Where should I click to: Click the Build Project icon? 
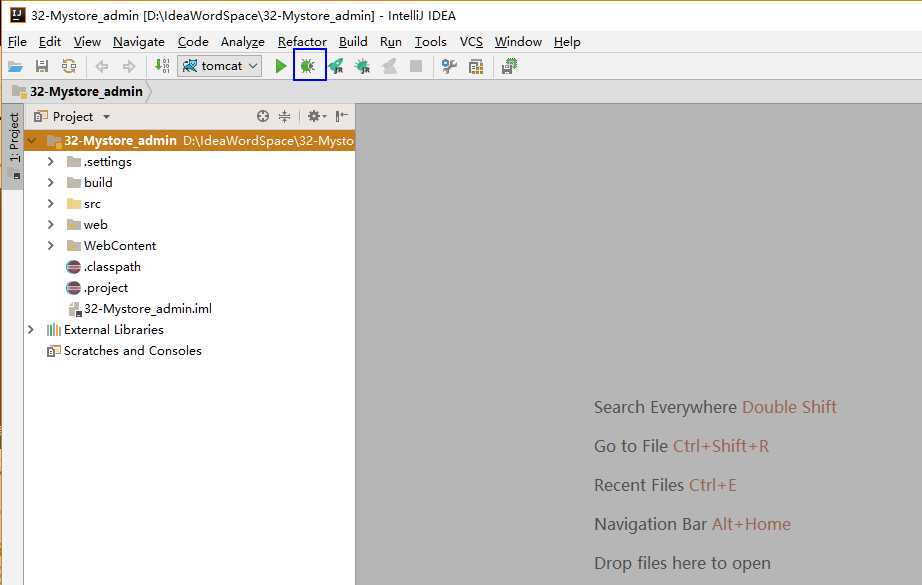(162, 66)
